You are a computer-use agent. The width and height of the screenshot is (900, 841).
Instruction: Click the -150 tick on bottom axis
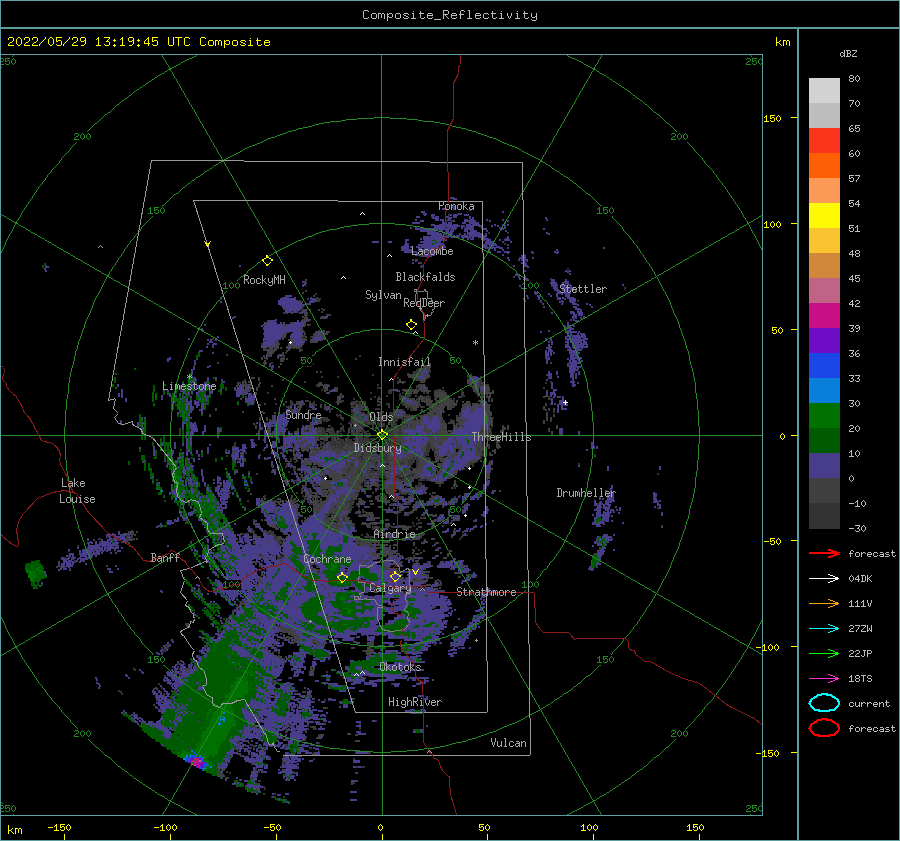pos(59,828)
